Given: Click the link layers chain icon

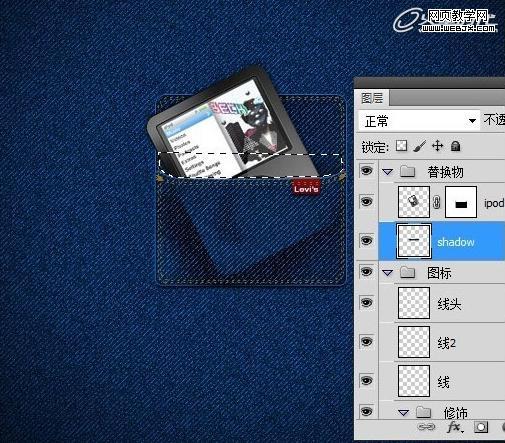Looking at the screenshot, I should click(426, 427).
